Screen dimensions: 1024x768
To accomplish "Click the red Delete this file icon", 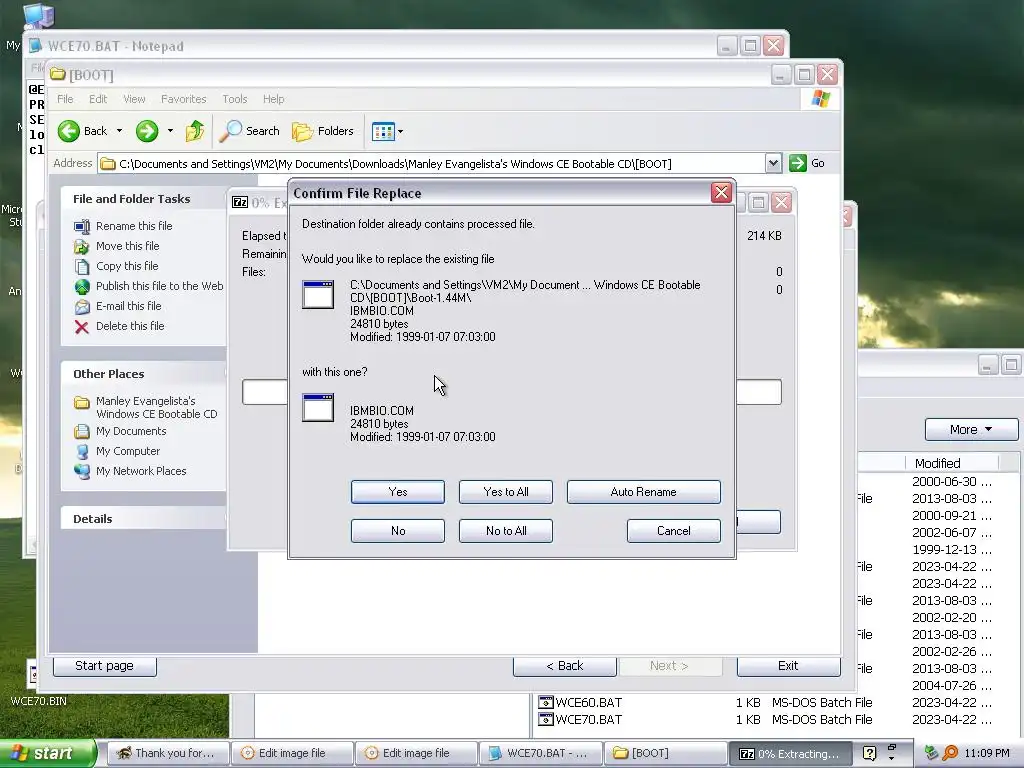I will click(82, 327).
